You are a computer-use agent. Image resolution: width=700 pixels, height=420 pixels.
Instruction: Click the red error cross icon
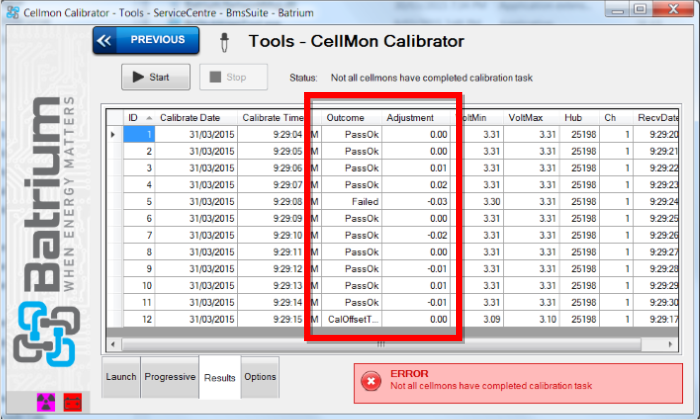click(x=371, y=382)
